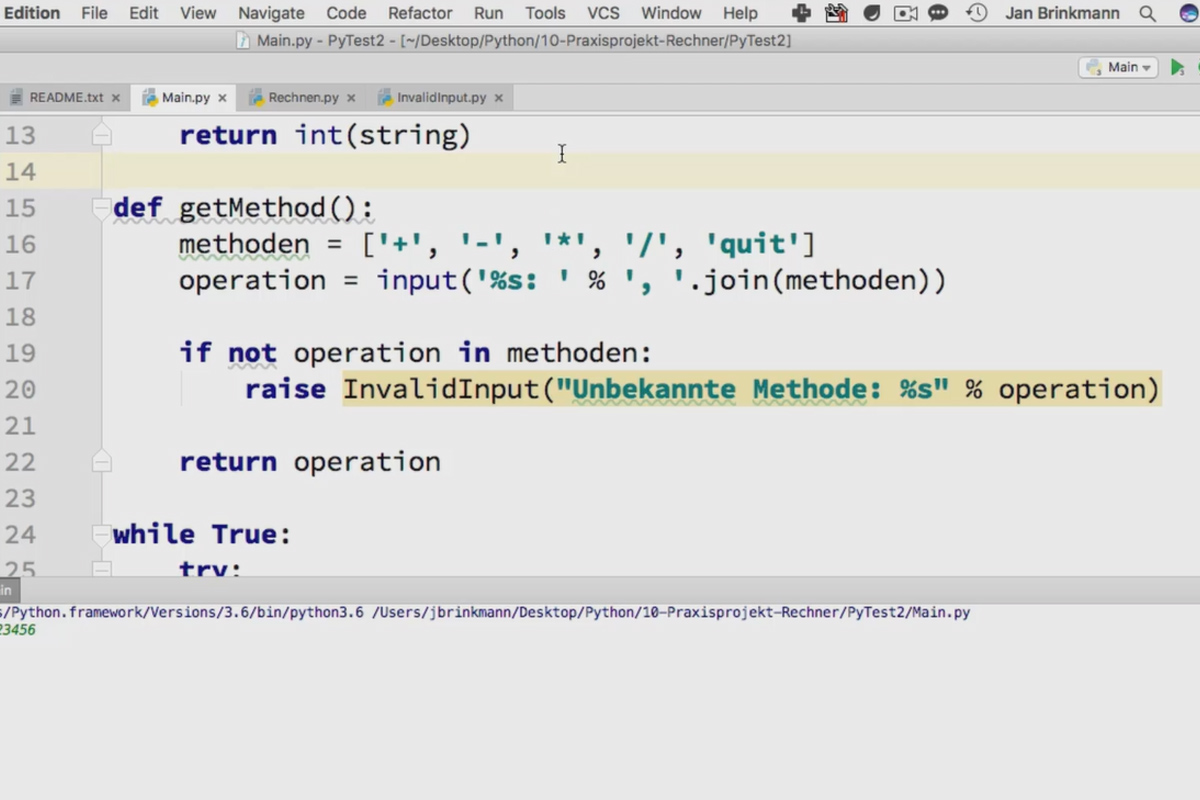This screenshot has height=800, width=1200.
Task: Click the toolbox icon in menu bar
Action: click(836, 13)
